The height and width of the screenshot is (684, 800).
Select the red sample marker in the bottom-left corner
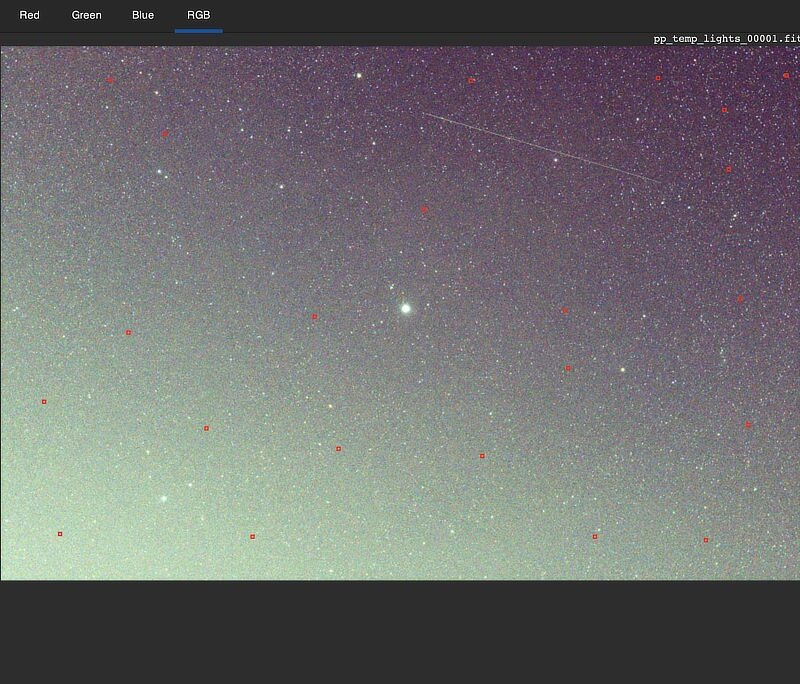pyautogui.click(x=60, y=534)
